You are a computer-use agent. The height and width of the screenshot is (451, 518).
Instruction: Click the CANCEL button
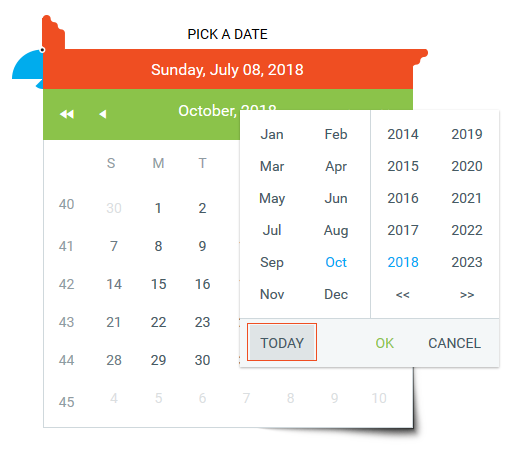(x=454, y=343)
